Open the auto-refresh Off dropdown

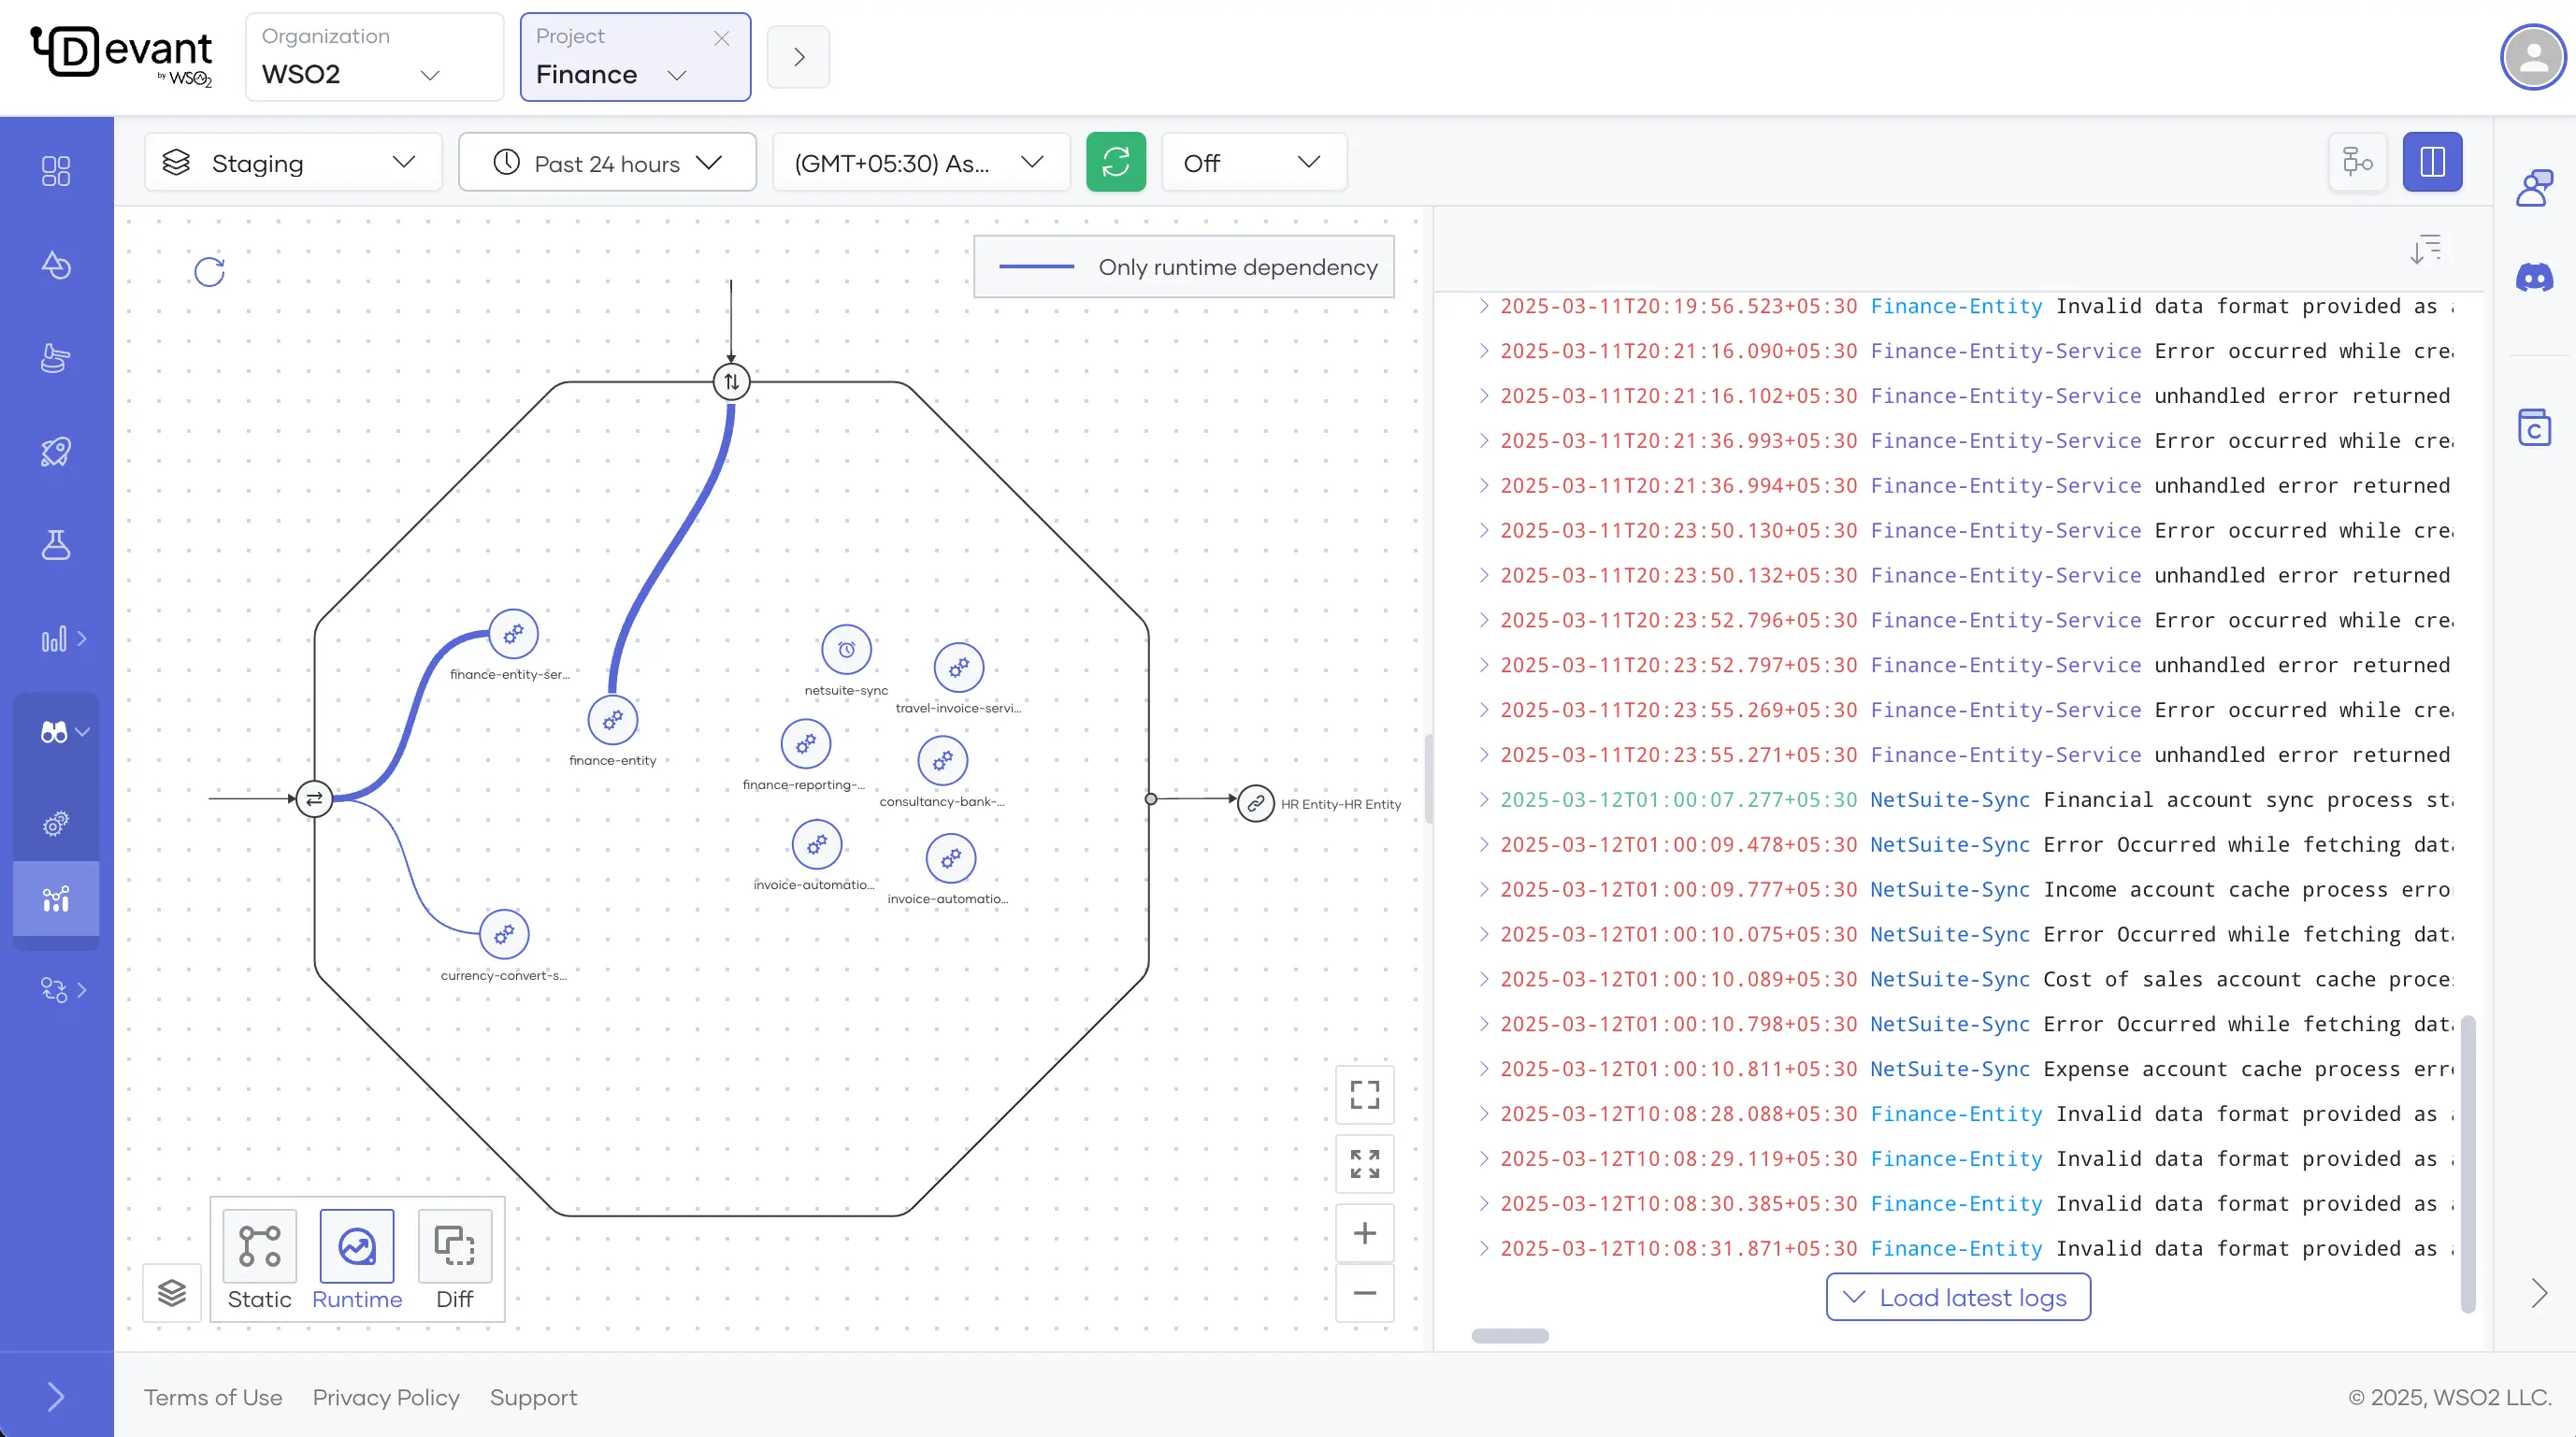[1254, 163]
